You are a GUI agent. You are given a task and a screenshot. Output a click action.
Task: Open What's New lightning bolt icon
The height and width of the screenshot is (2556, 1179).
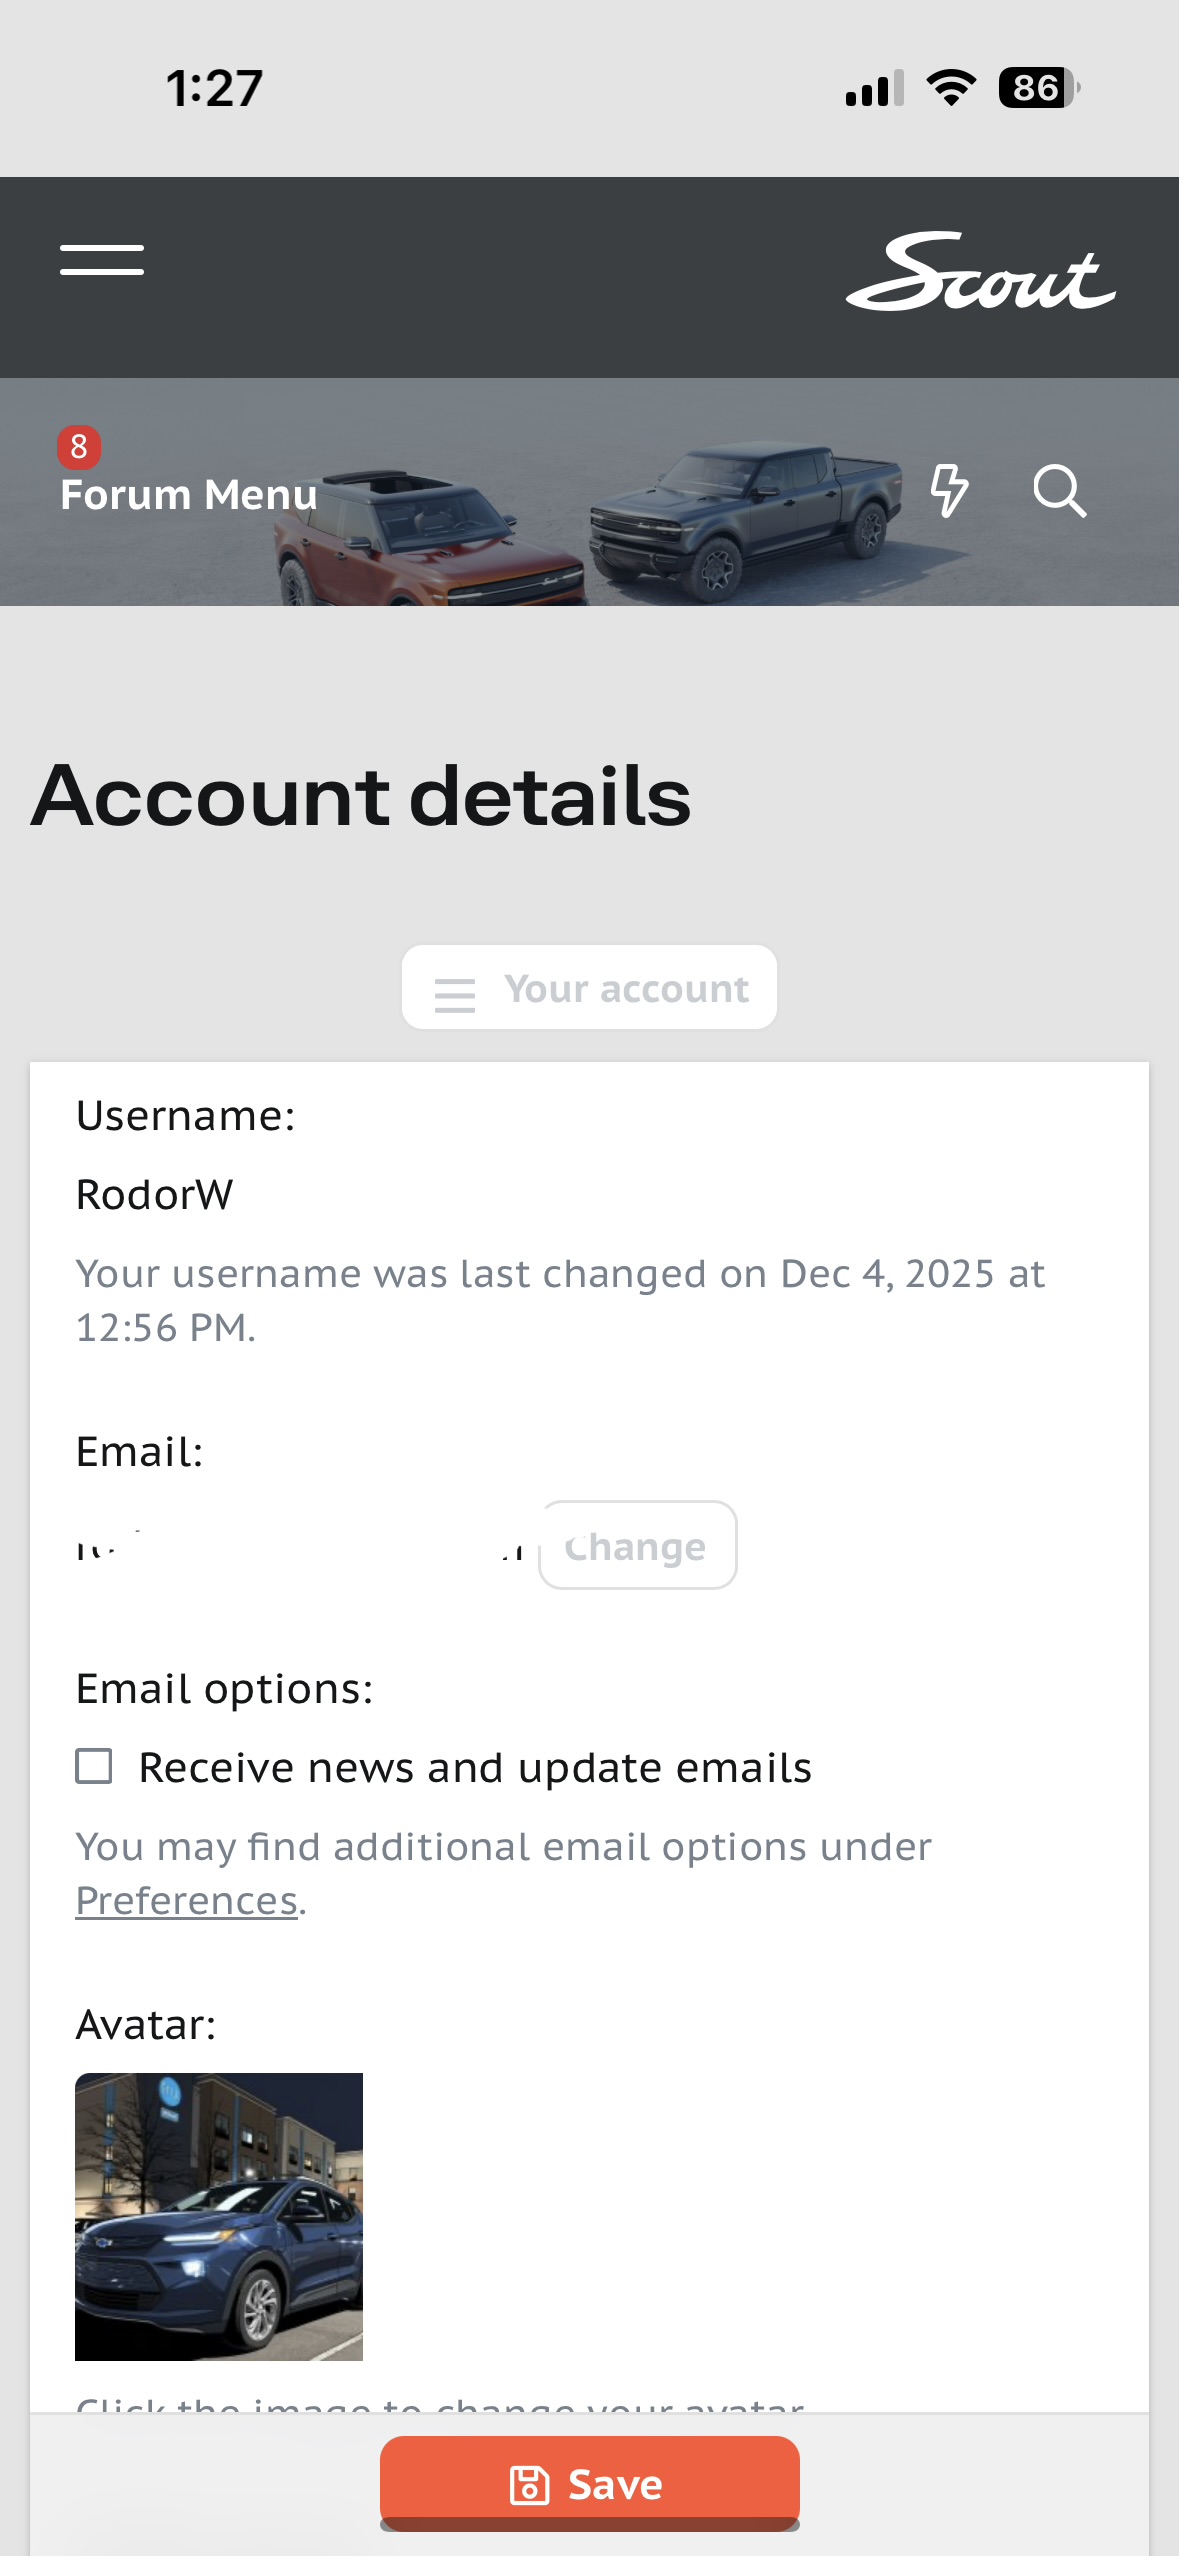click(x=948, y=490)
